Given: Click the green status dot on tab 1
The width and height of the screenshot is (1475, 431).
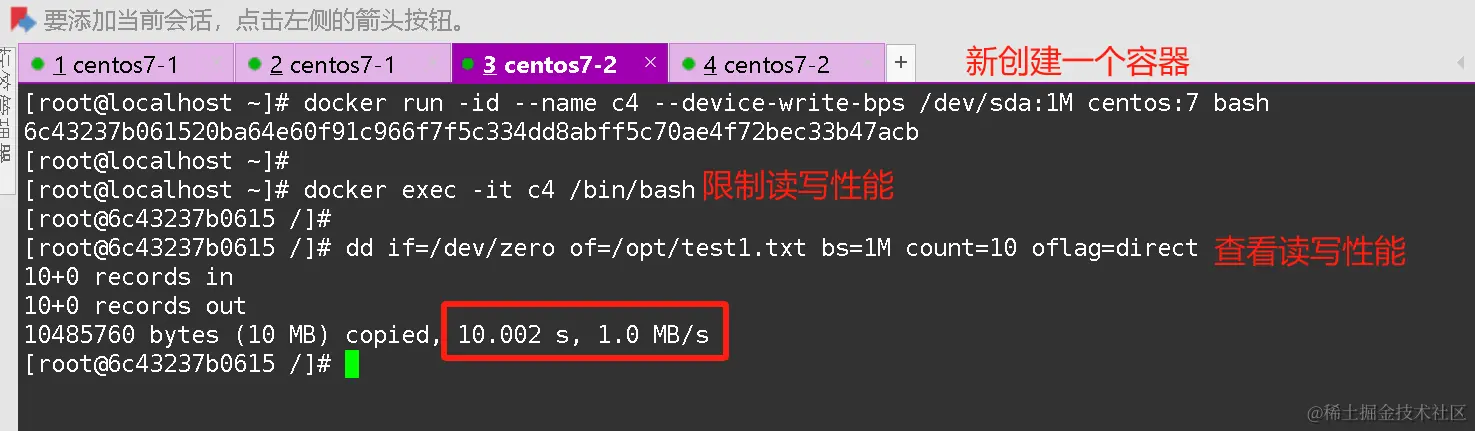Looking at the screenshot, I should tap(38, 64).
